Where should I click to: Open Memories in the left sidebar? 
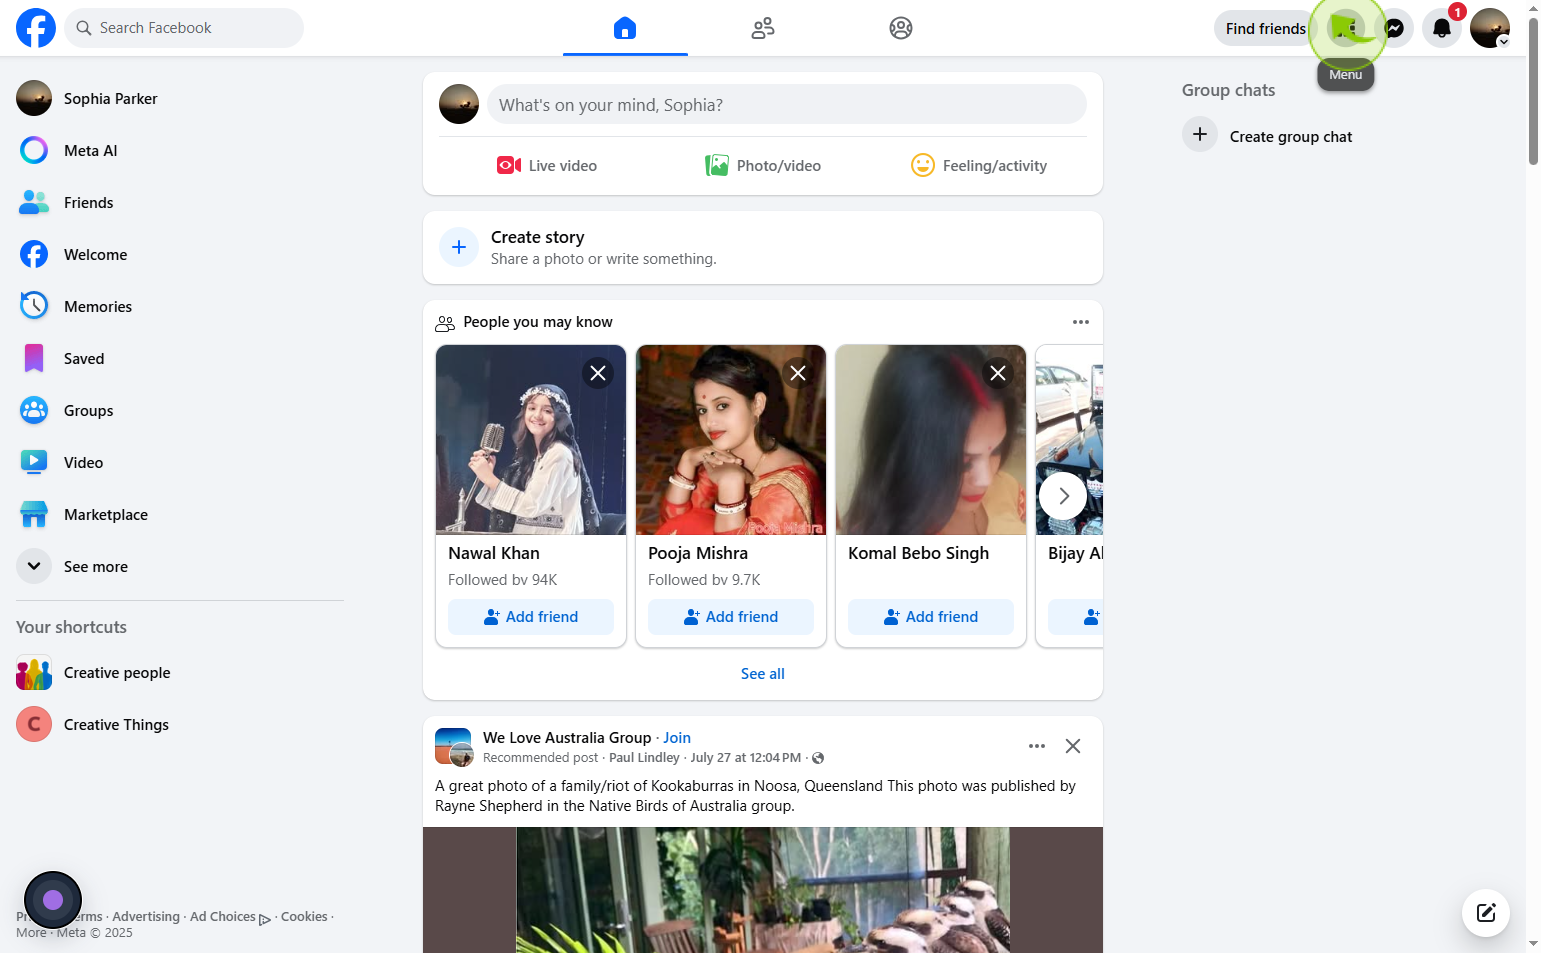coord(180,306)
